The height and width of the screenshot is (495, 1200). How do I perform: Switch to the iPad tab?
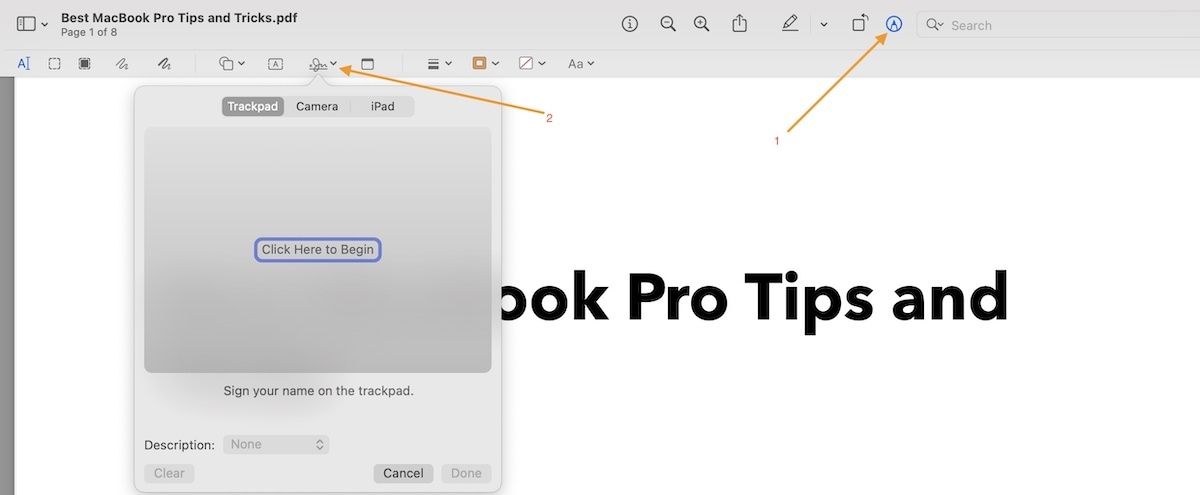tap(382, 106)
